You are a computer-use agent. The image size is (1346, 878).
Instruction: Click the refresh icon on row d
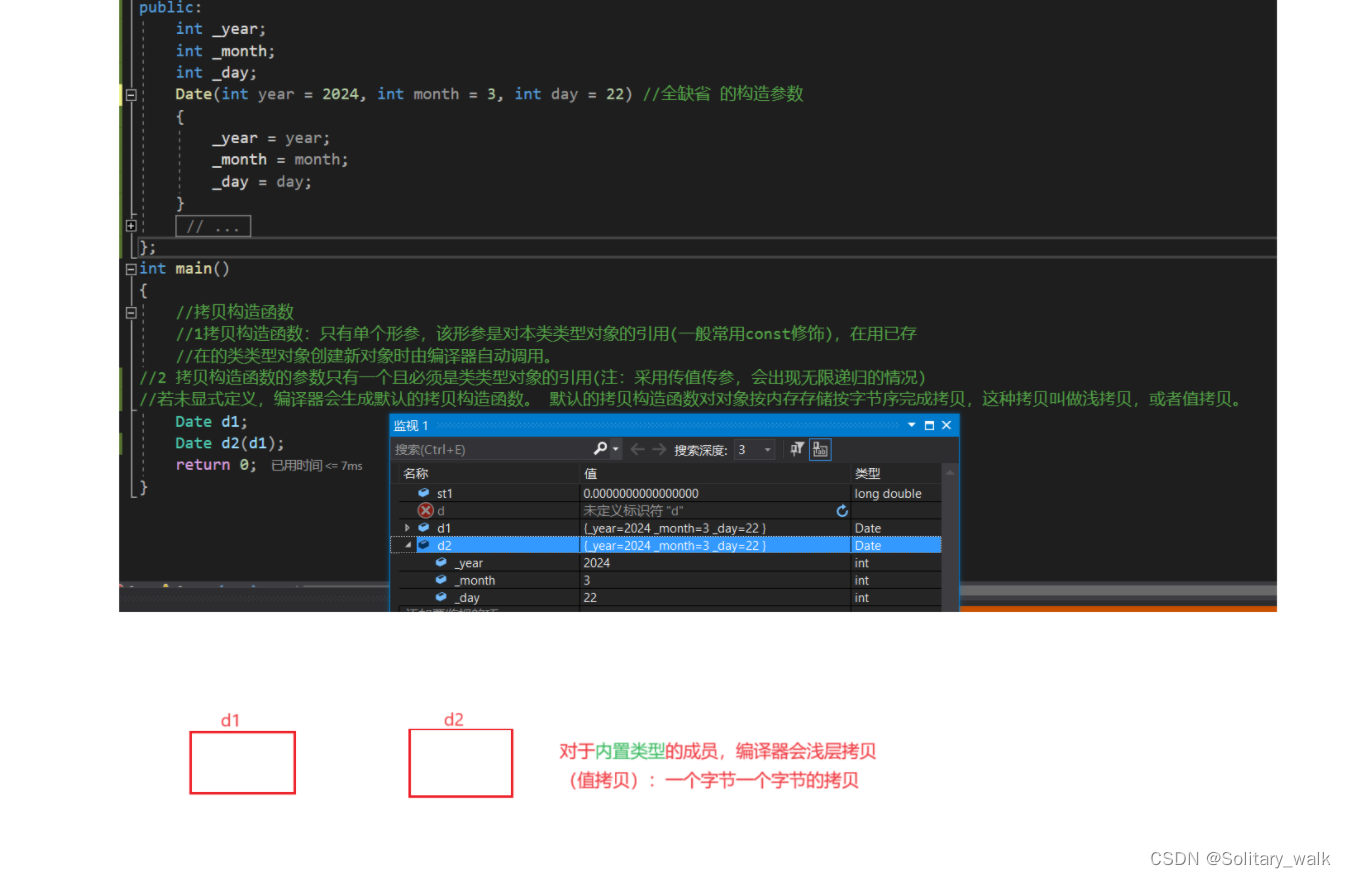(842, 510)
